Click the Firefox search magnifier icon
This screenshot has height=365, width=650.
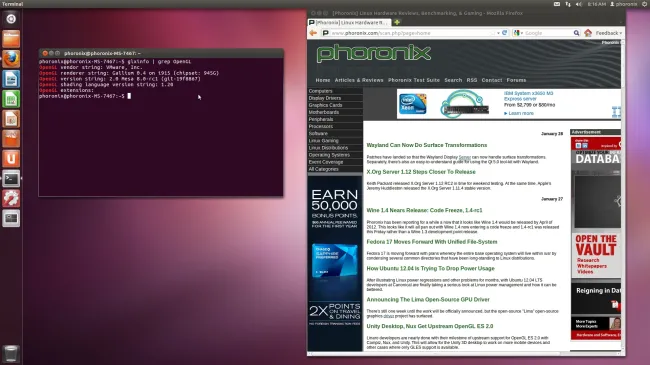(x=576, y=33)
